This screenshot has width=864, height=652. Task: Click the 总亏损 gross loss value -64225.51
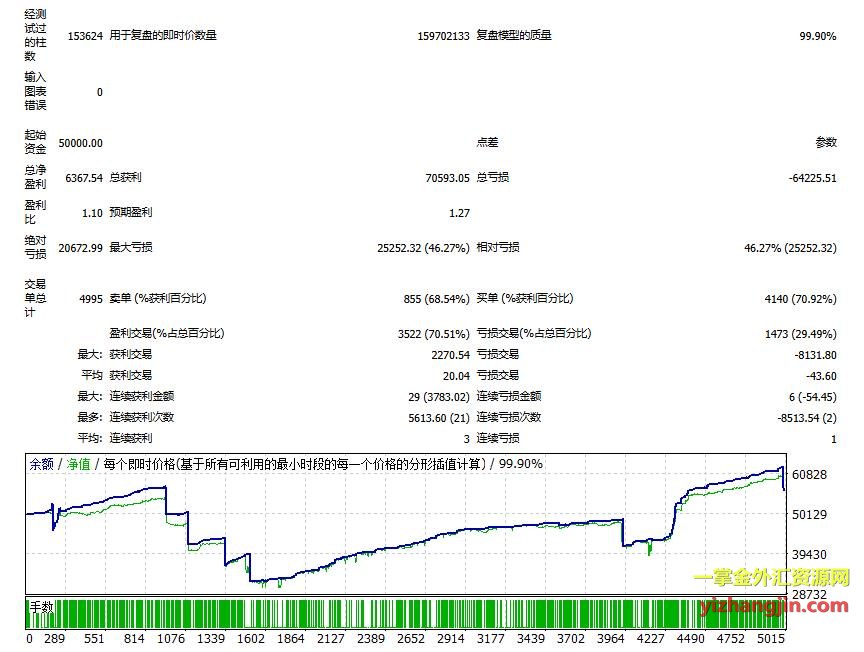(812, 178)
